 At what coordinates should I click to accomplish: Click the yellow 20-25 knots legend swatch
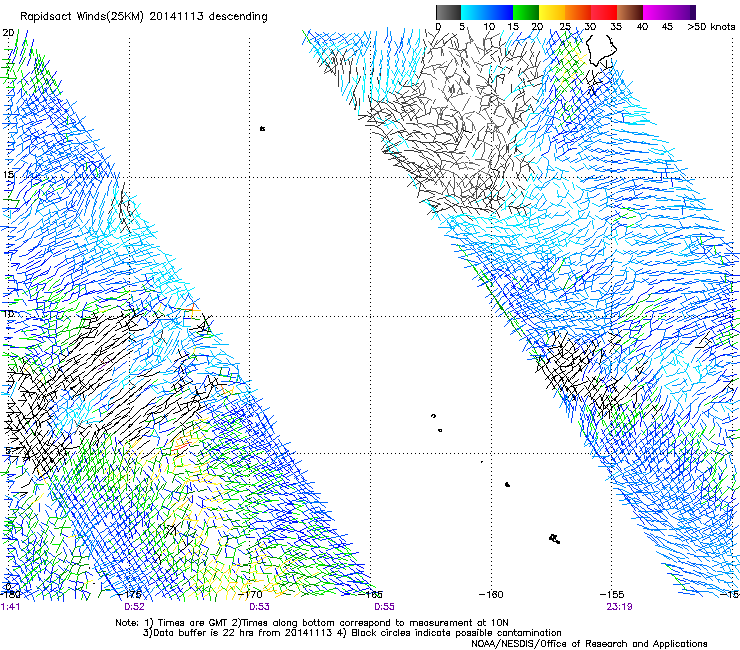(x=552, y=12)
